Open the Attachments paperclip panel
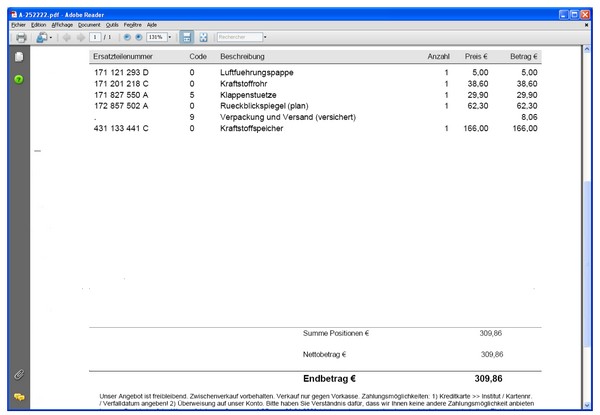The image size is (600, 415). [18, 374]
